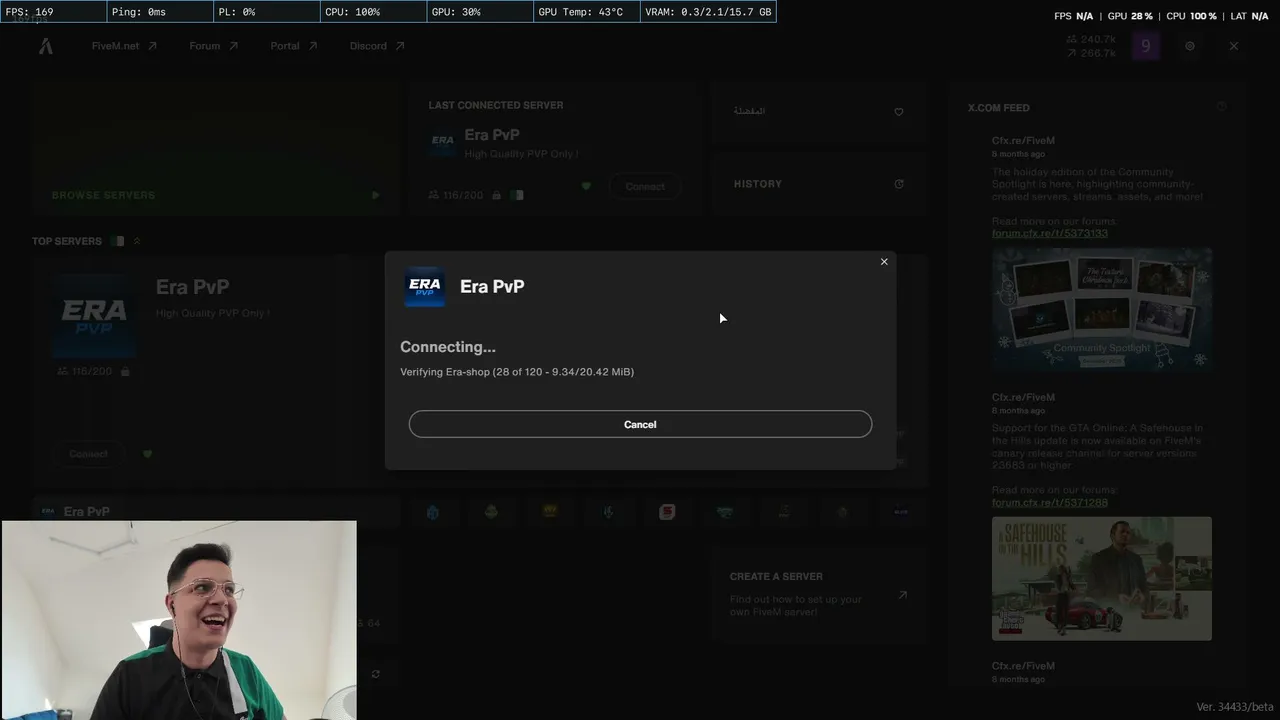Open launcher settings gear

click(x=1190, y=46)
